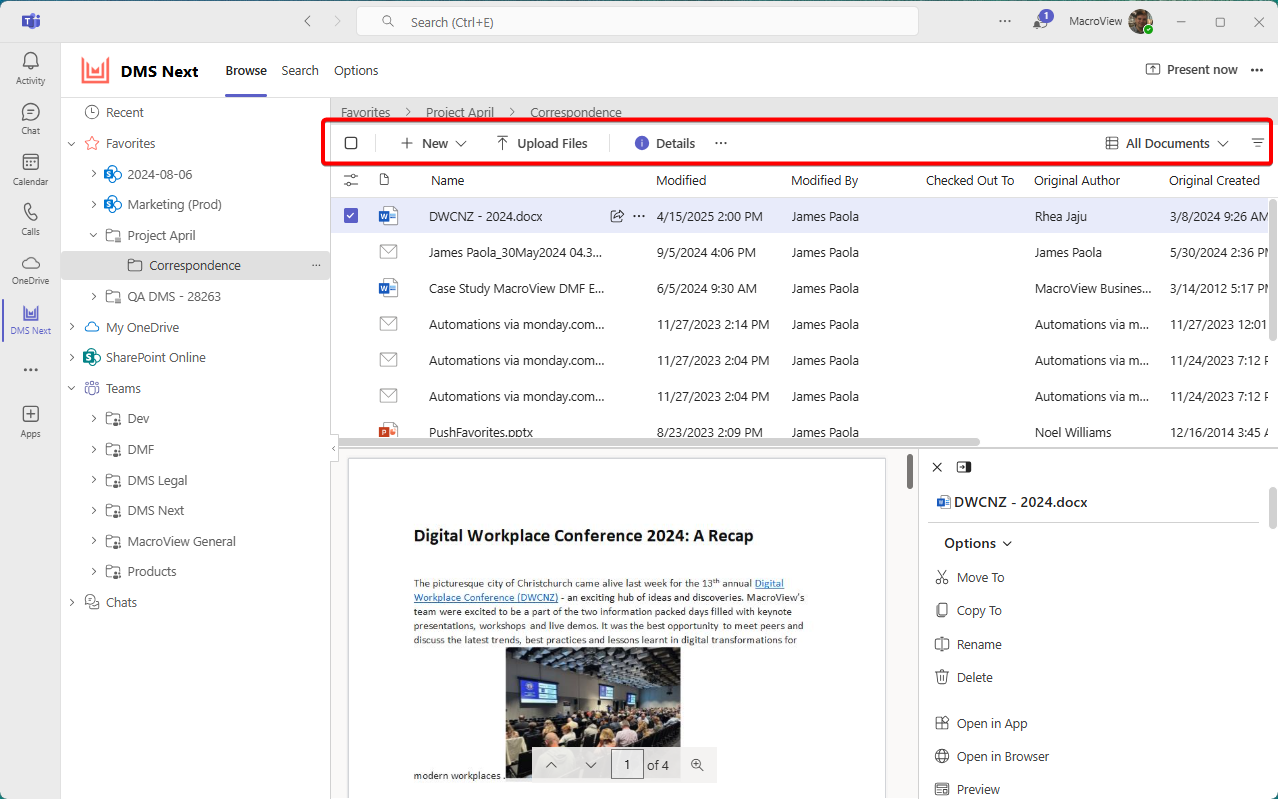1278x799 pixels.
Task: Close the details panel with X
Action: 937,467
